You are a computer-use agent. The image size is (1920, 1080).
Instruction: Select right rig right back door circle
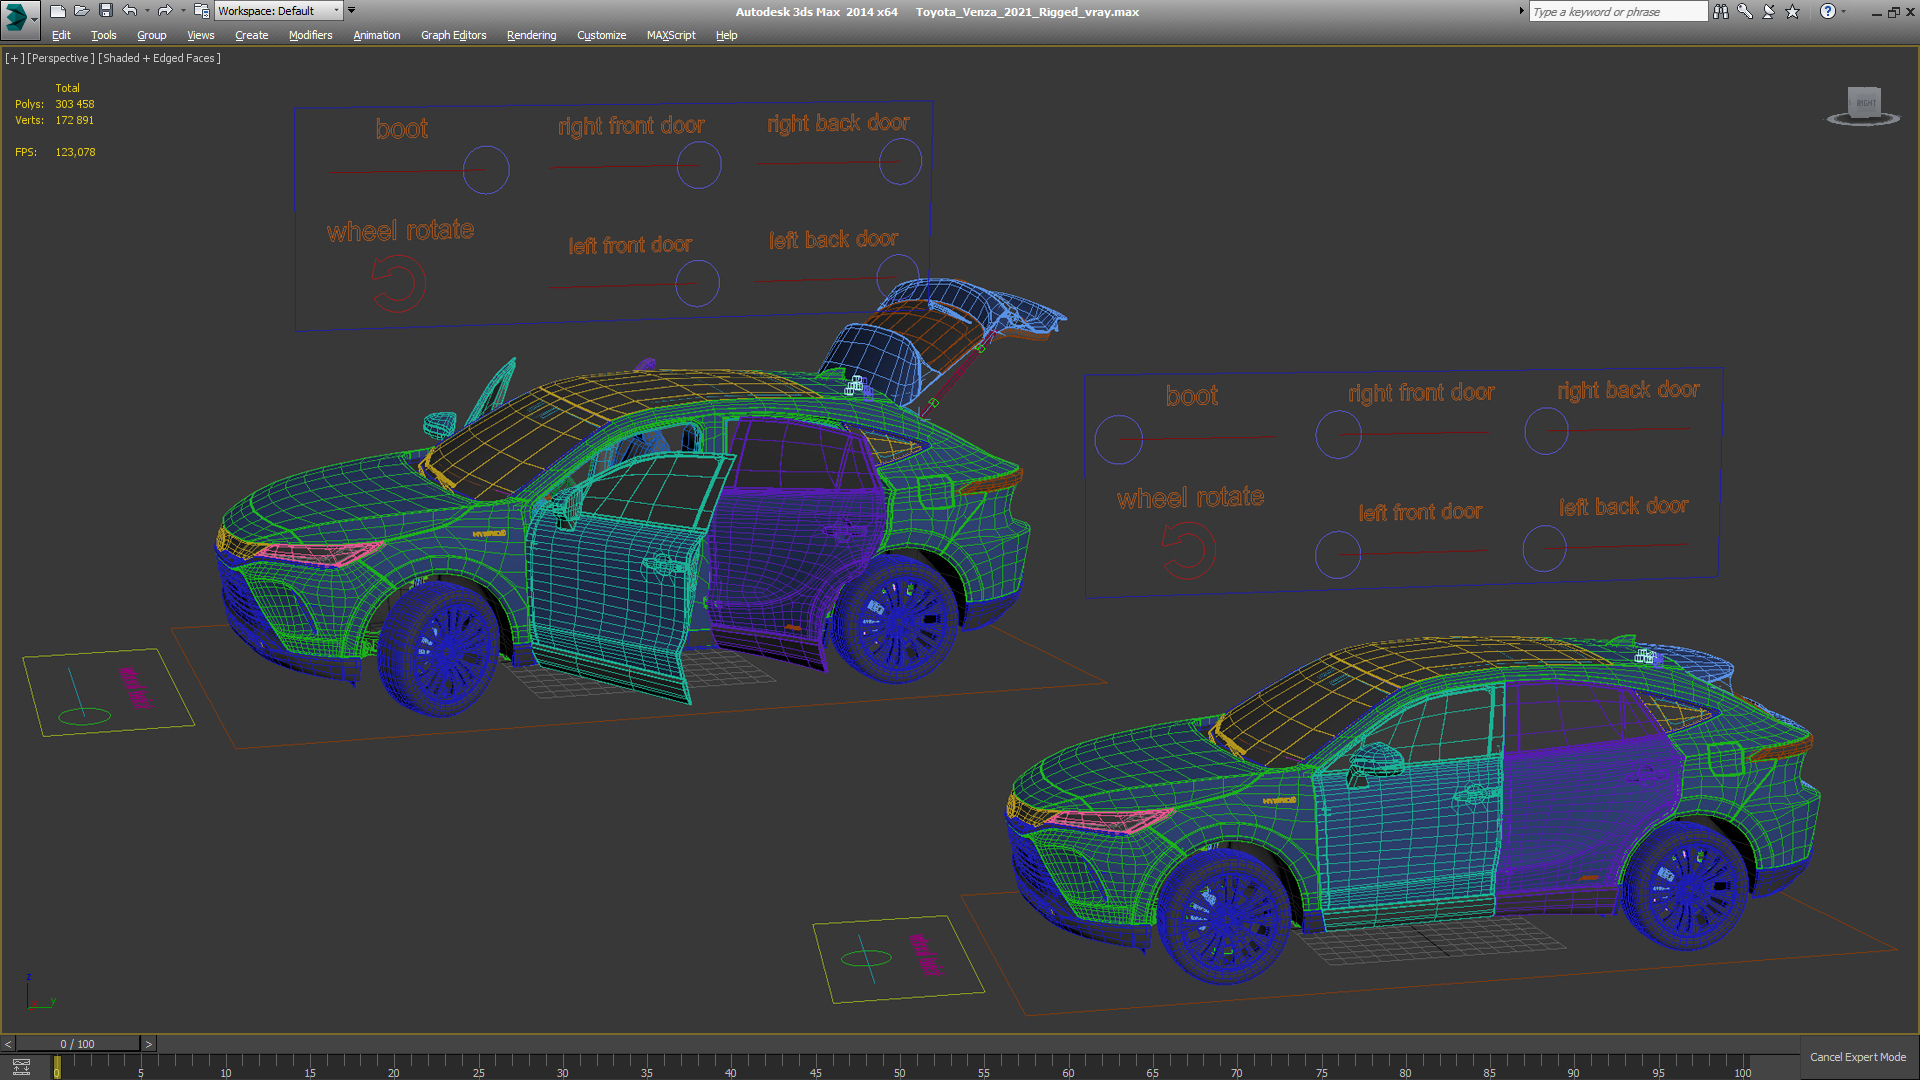tap(1546, 431)
